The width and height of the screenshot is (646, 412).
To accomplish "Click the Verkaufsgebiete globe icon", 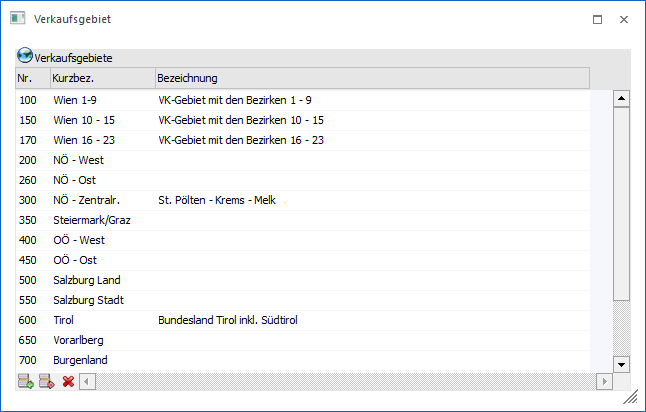I will 25,57.
